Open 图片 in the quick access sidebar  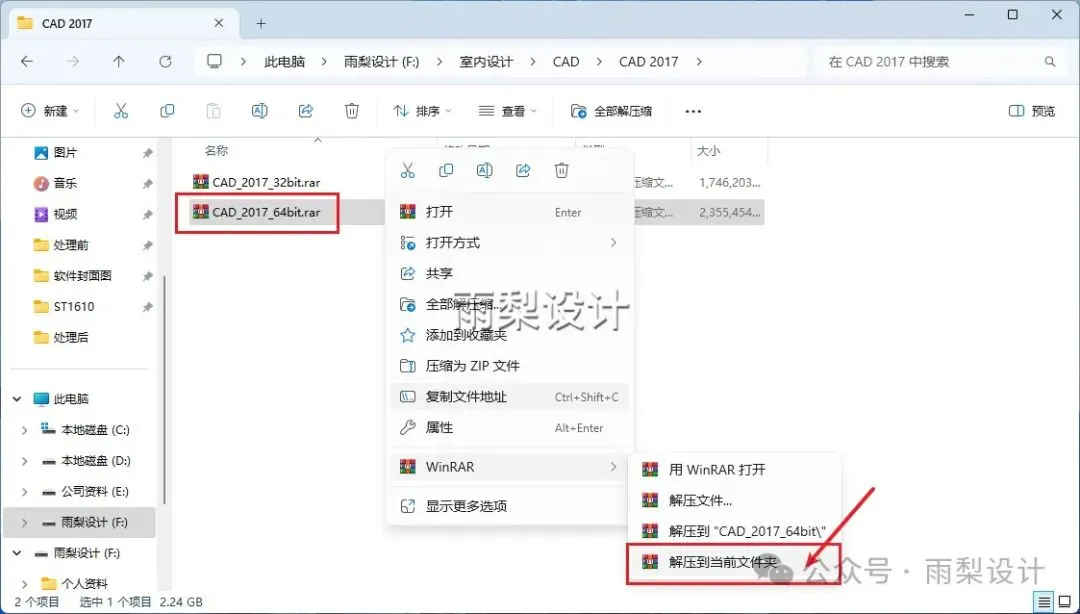[x=65, y=152]
